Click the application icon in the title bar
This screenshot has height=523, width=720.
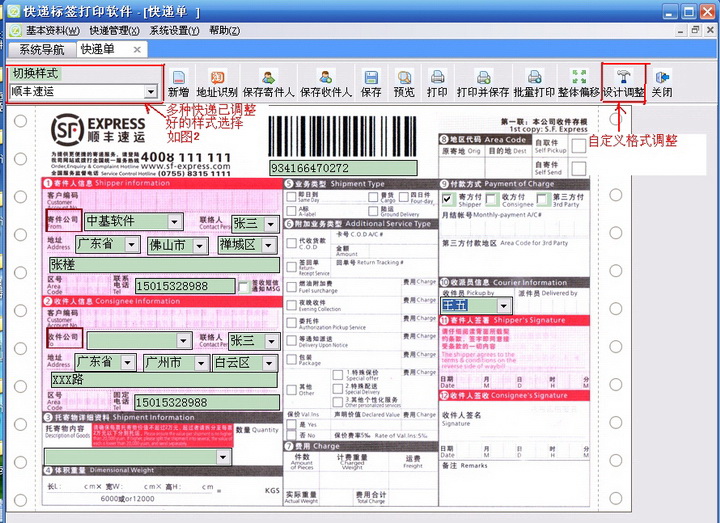tap(13, 11)
